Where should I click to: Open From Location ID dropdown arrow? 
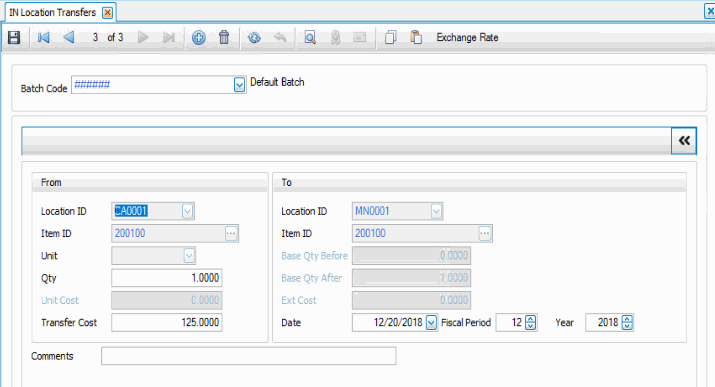(187, 211)
